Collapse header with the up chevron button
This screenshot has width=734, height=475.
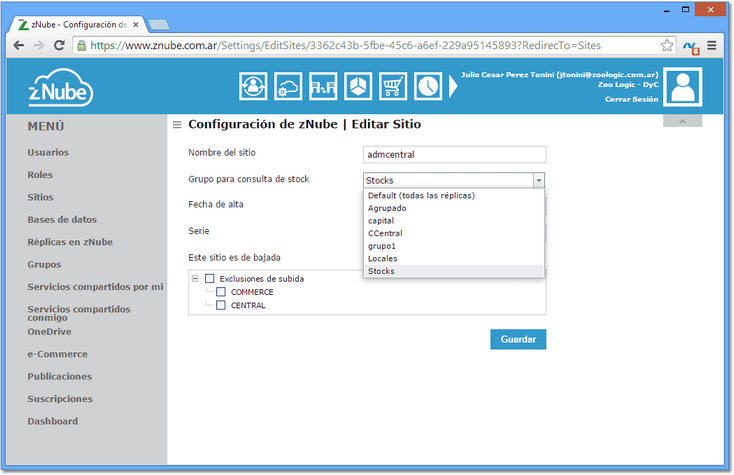683,121
